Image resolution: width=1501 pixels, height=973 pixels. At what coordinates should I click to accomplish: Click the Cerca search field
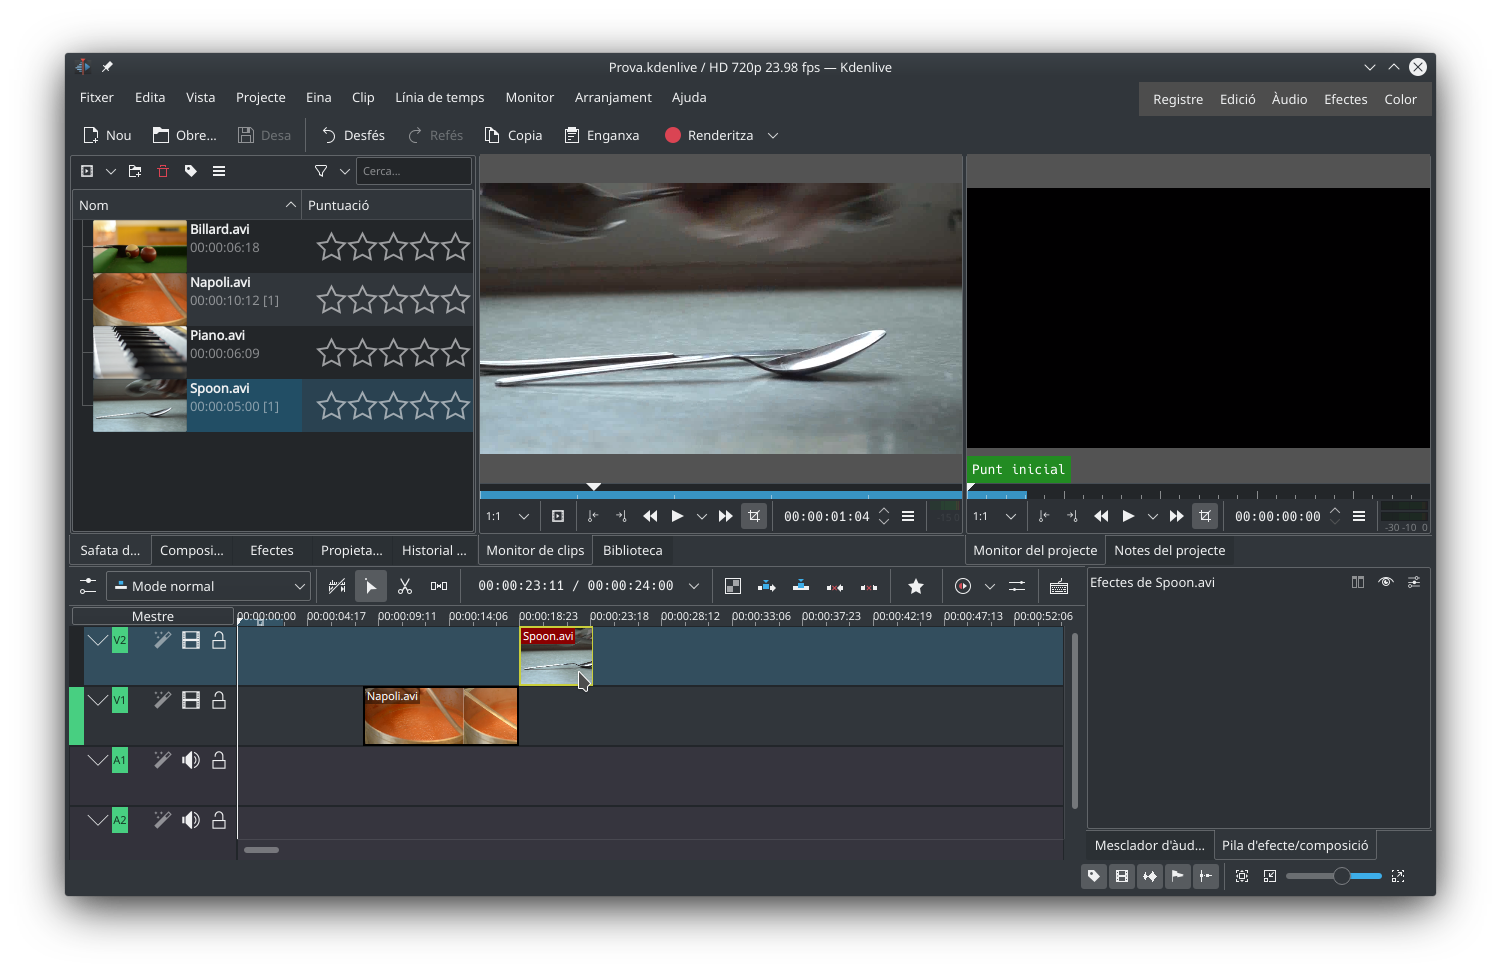[x=414, y=171]
